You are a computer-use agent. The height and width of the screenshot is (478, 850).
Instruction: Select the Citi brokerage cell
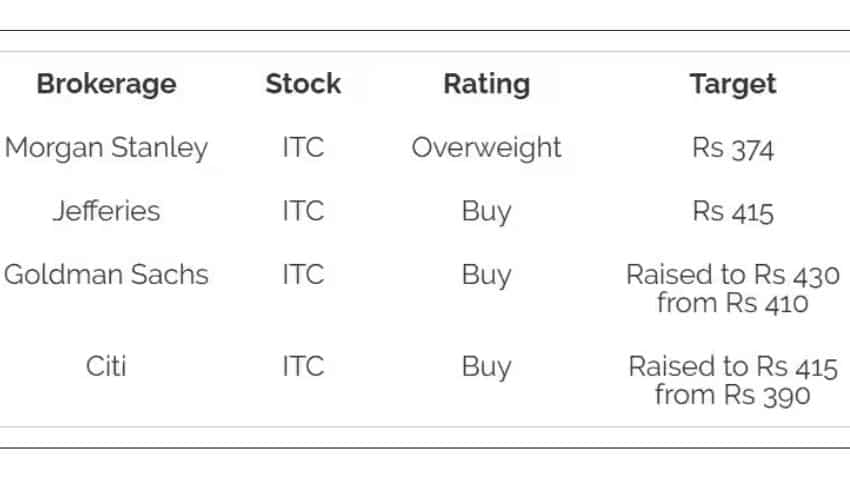point(106,366)
